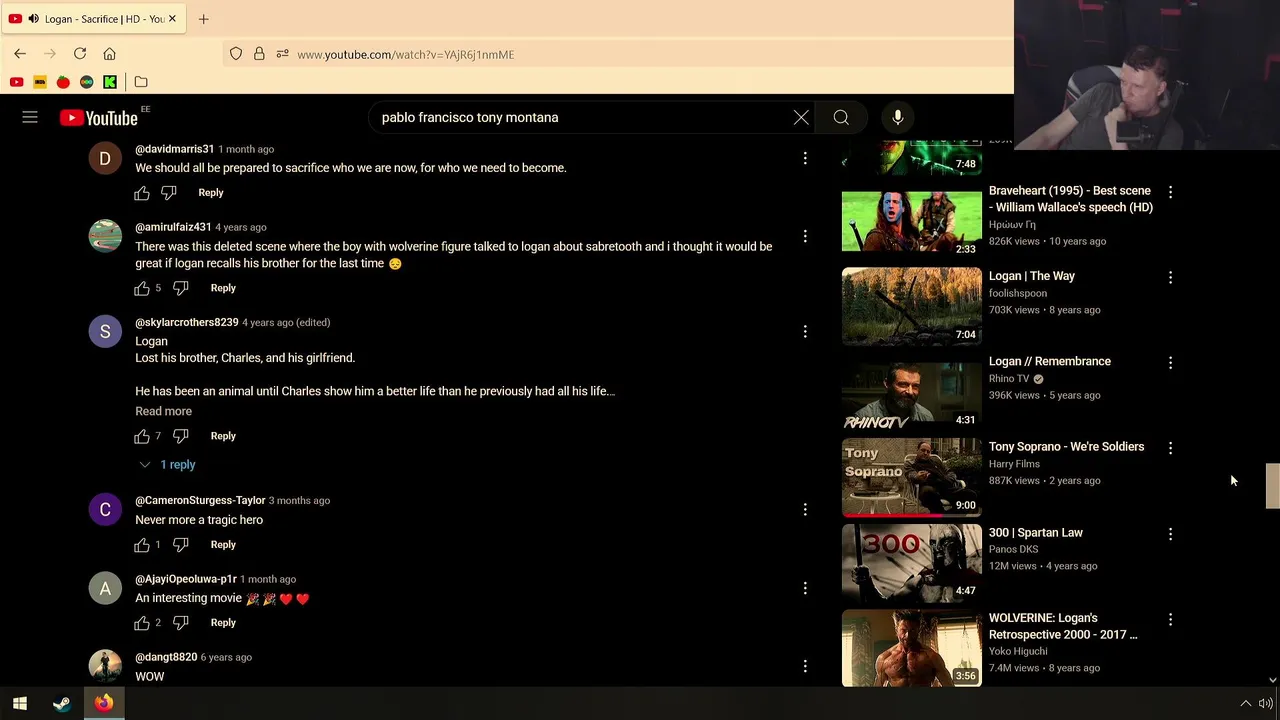
Task: Open Steam from the taskbar
Action: tap(62, 703)
